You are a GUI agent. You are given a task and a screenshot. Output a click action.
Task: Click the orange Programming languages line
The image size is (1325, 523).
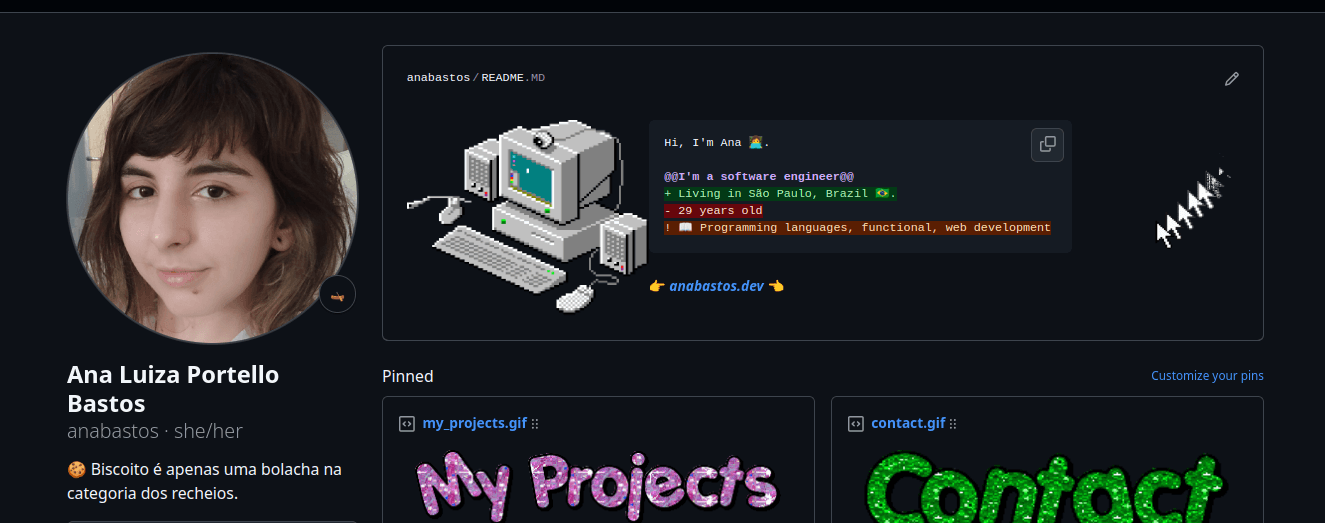pos(857,227)
